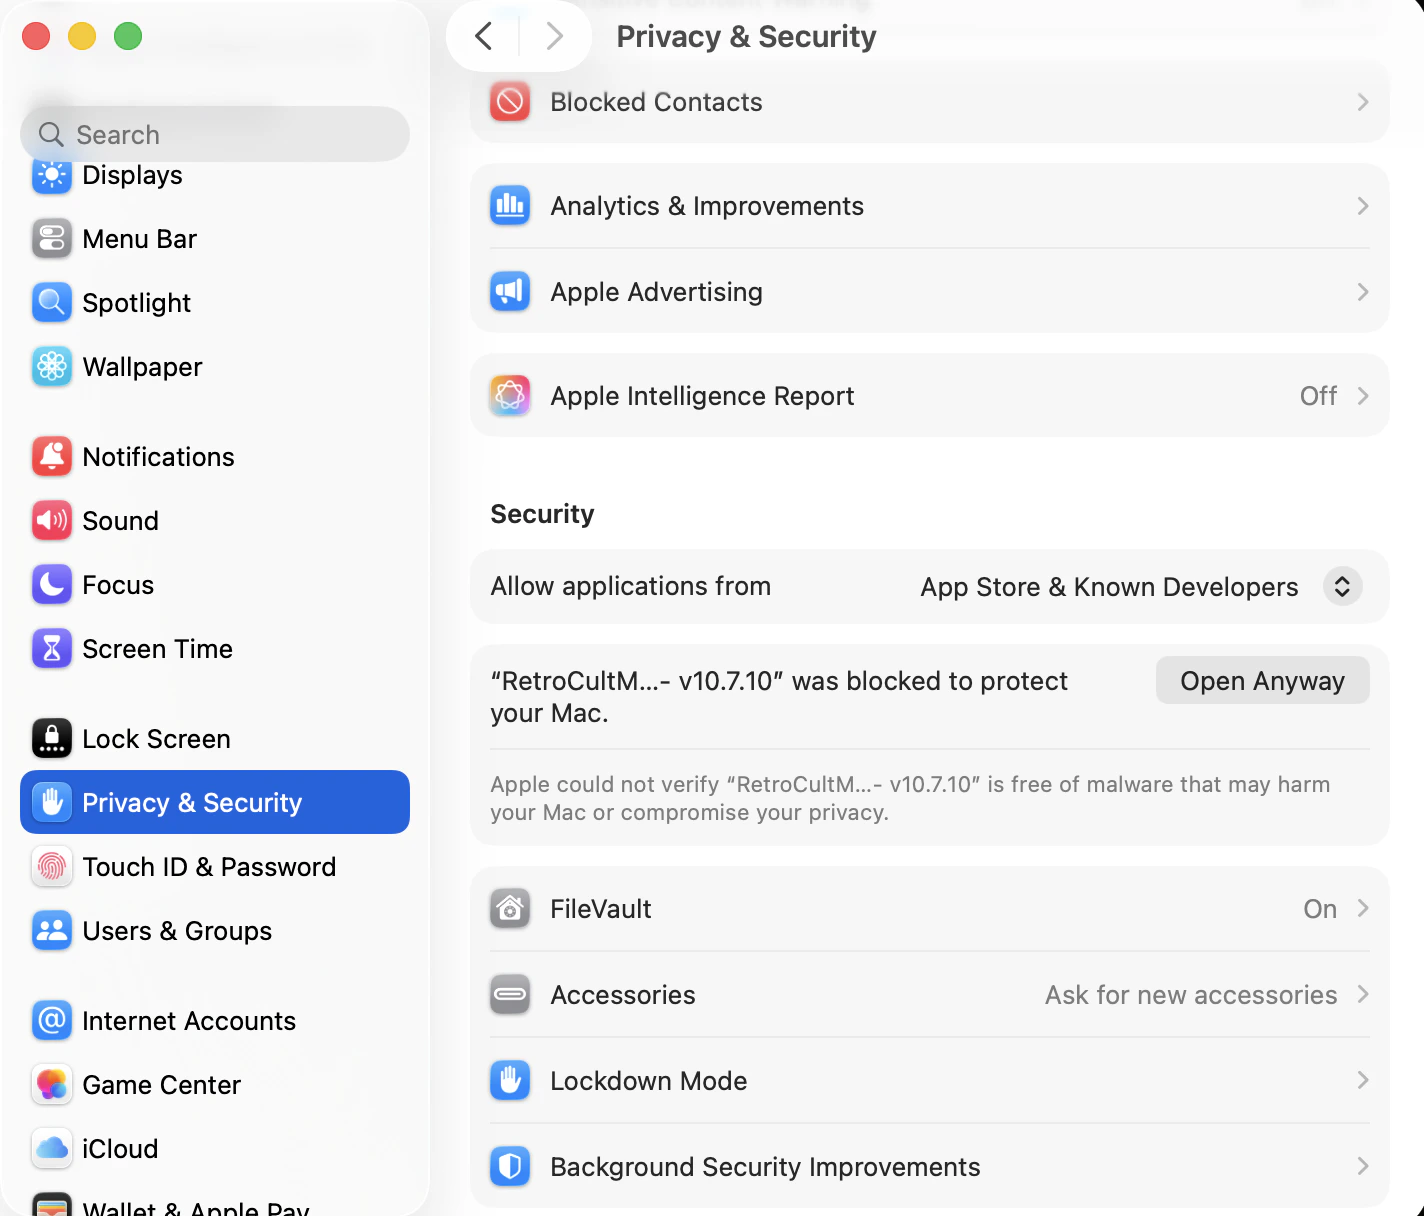Viewport: 1424px width, 1216px height.
Task: Open the Menu Bar settings icon
Action: pyautogui.click(x=52, y=239)
